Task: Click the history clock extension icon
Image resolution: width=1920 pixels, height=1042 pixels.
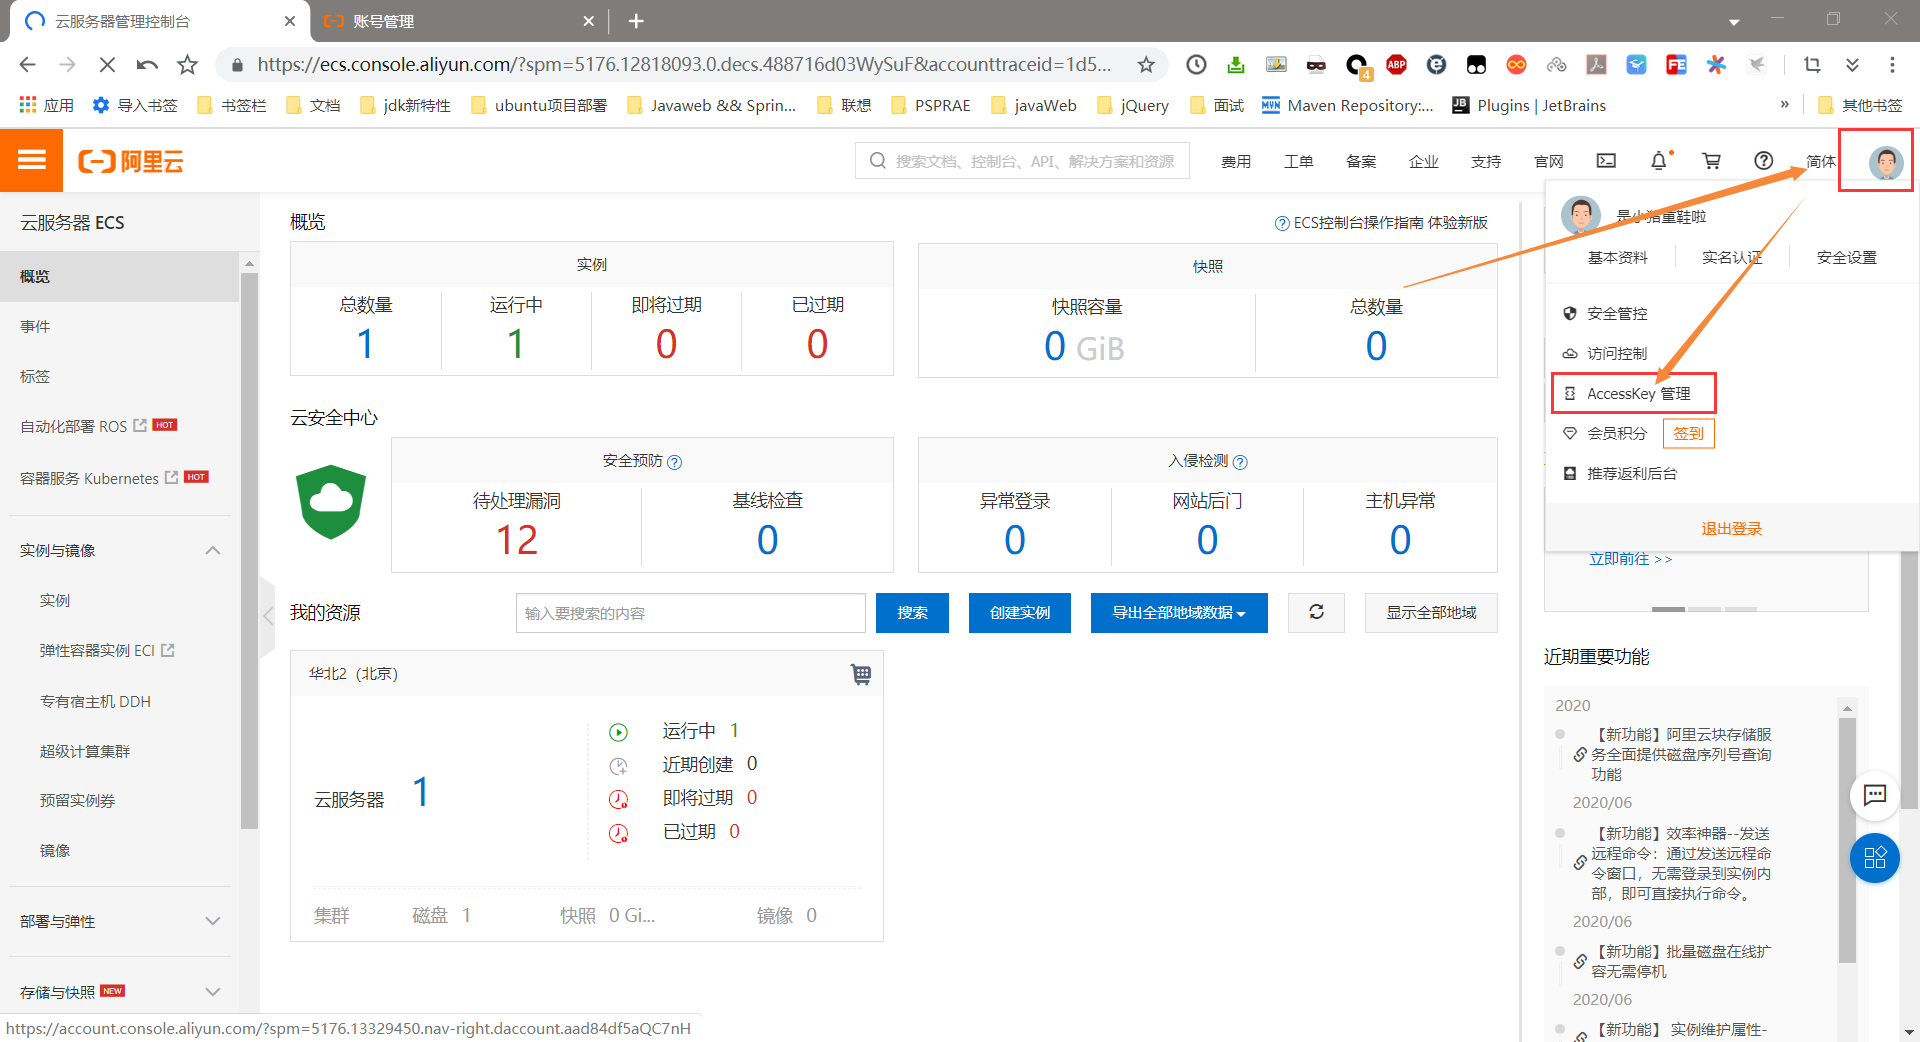Action: click(x=1196, y=65)
